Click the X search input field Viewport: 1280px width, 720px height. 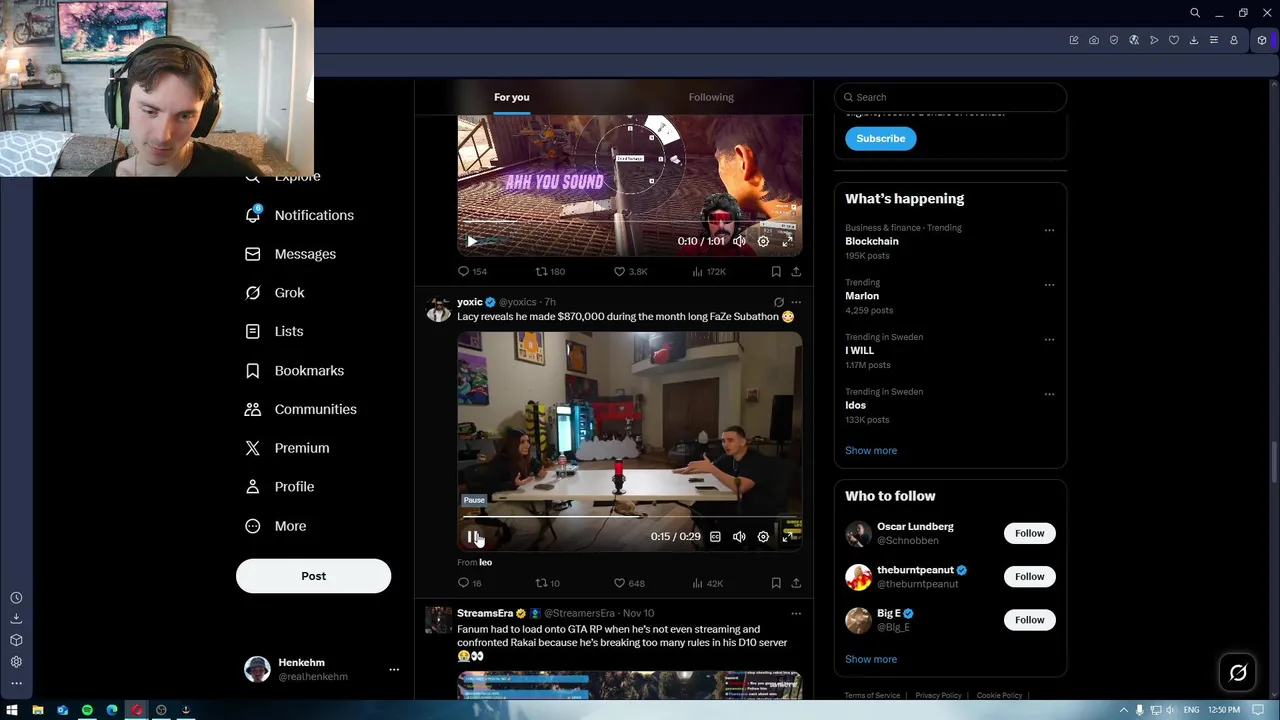pos(950,97)
